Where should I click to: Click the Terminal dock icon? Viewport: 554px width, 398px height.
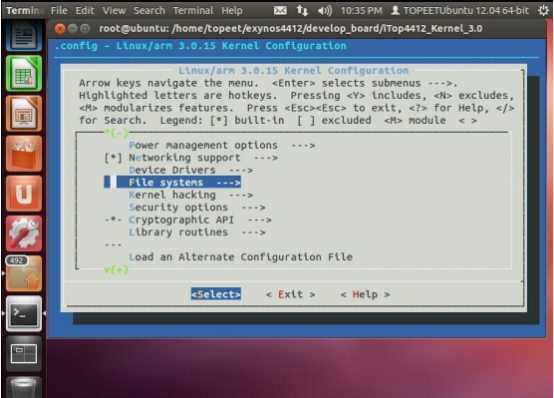(x=24, y=314)
